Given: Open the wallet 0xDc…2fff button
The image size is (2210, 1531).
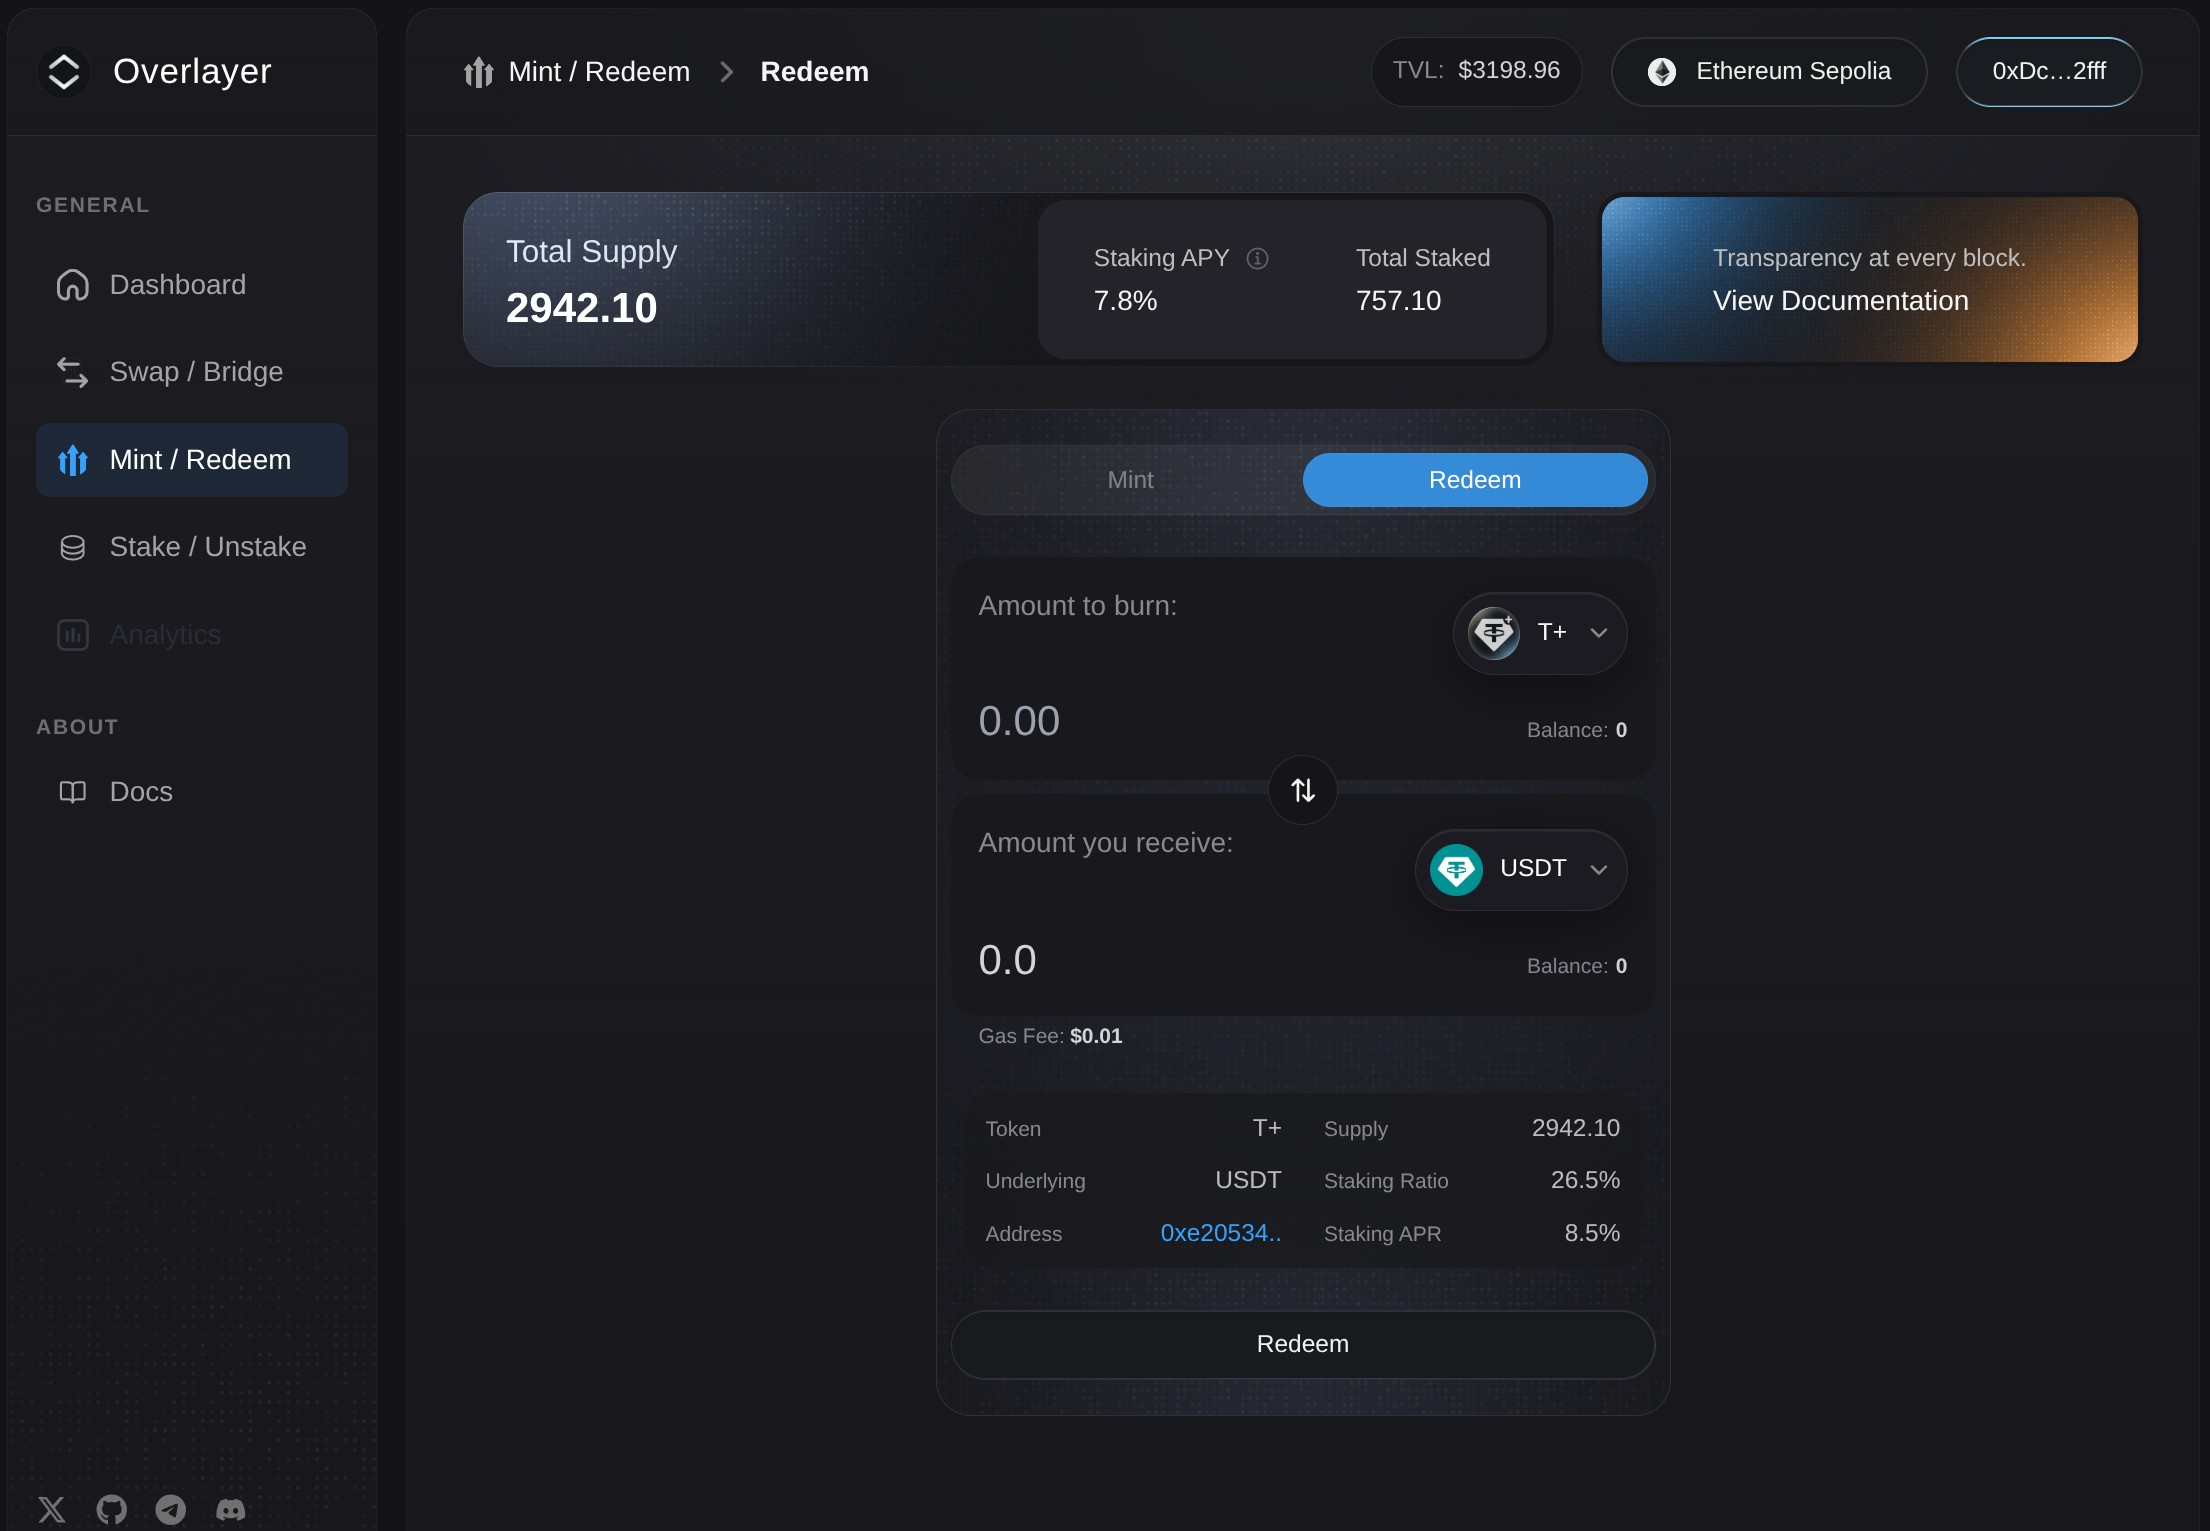Looking at the screenshot, I should point(2049,72).
